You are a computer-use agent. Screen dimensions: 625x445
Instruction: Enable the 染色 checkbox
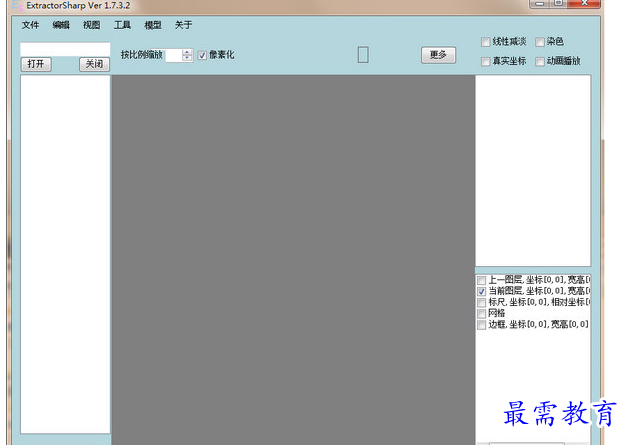540,42
